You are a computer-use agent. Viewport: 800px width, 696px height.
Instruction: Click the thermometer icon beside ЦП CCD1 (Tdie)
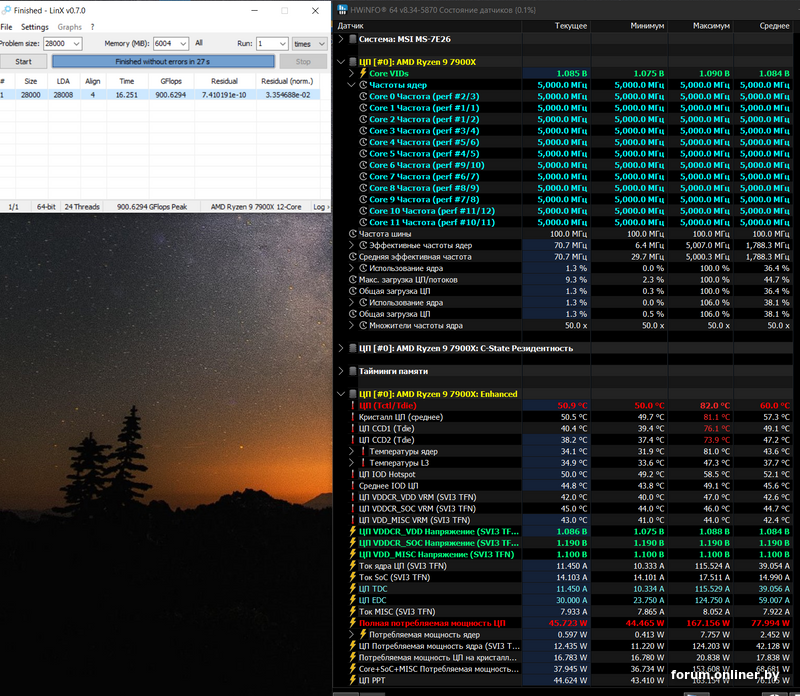tap(352, 428)
